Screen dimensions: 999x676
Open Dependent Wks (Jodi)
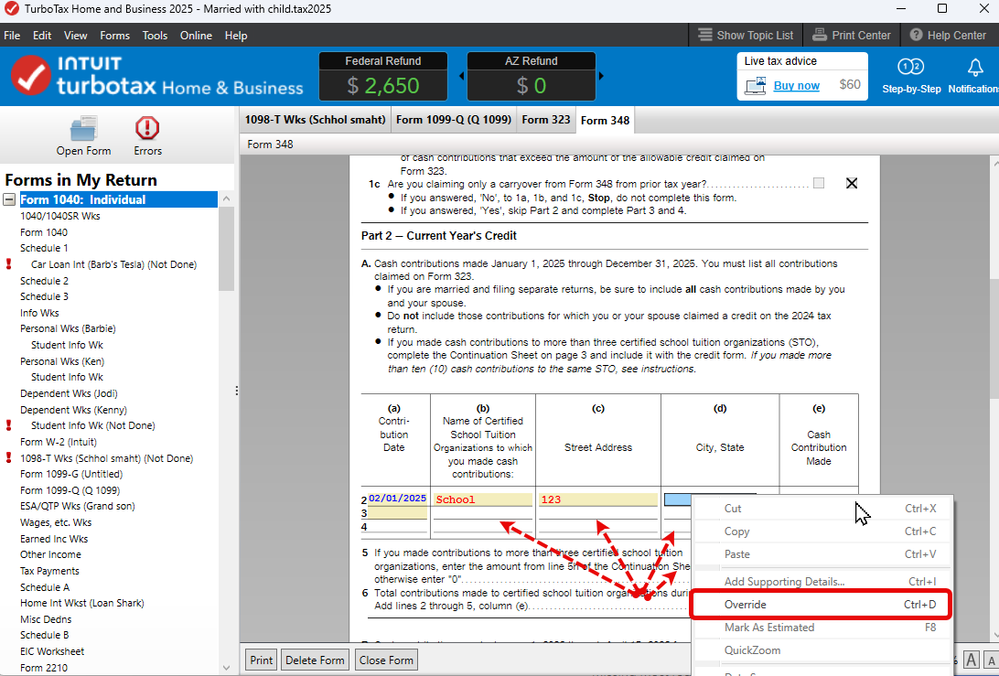click(x=69, y=393)
